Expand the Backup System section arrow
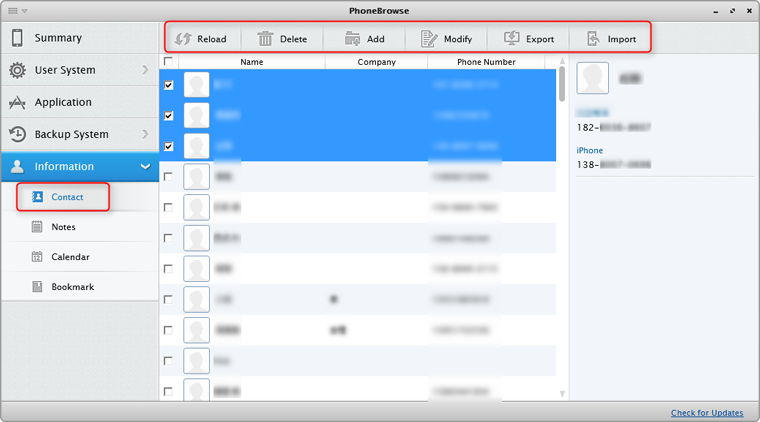 point(145,134)
